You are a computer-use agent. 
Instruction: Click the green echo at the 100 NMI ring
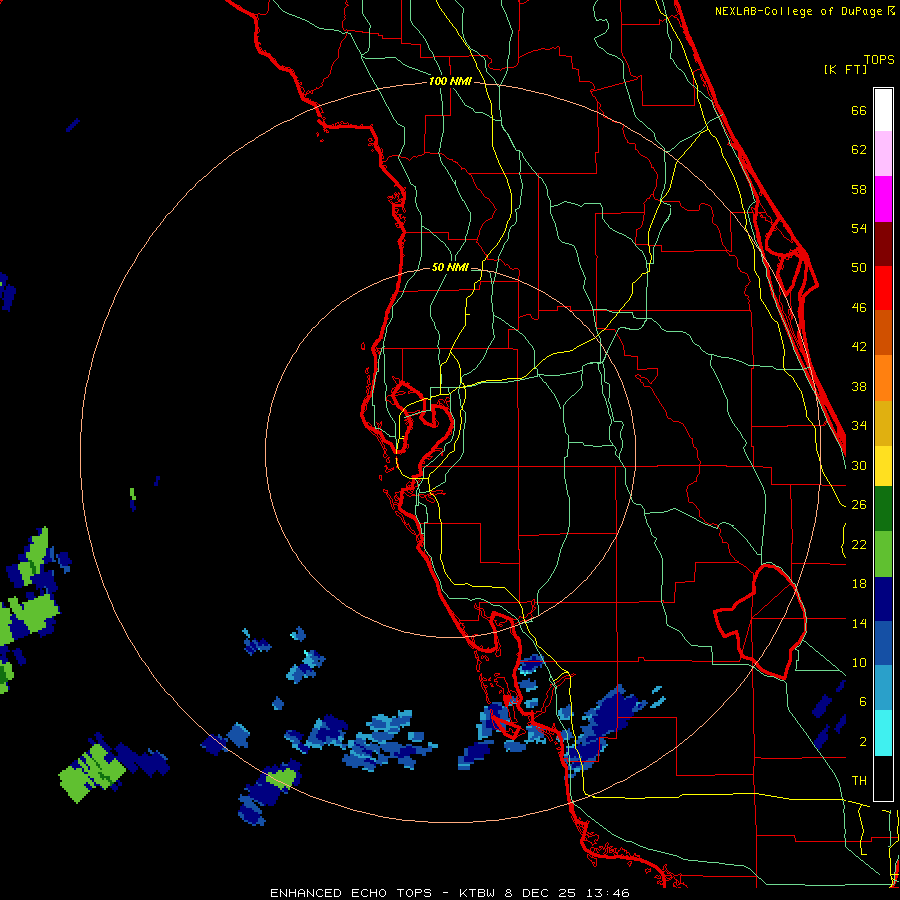coord(281,778)
